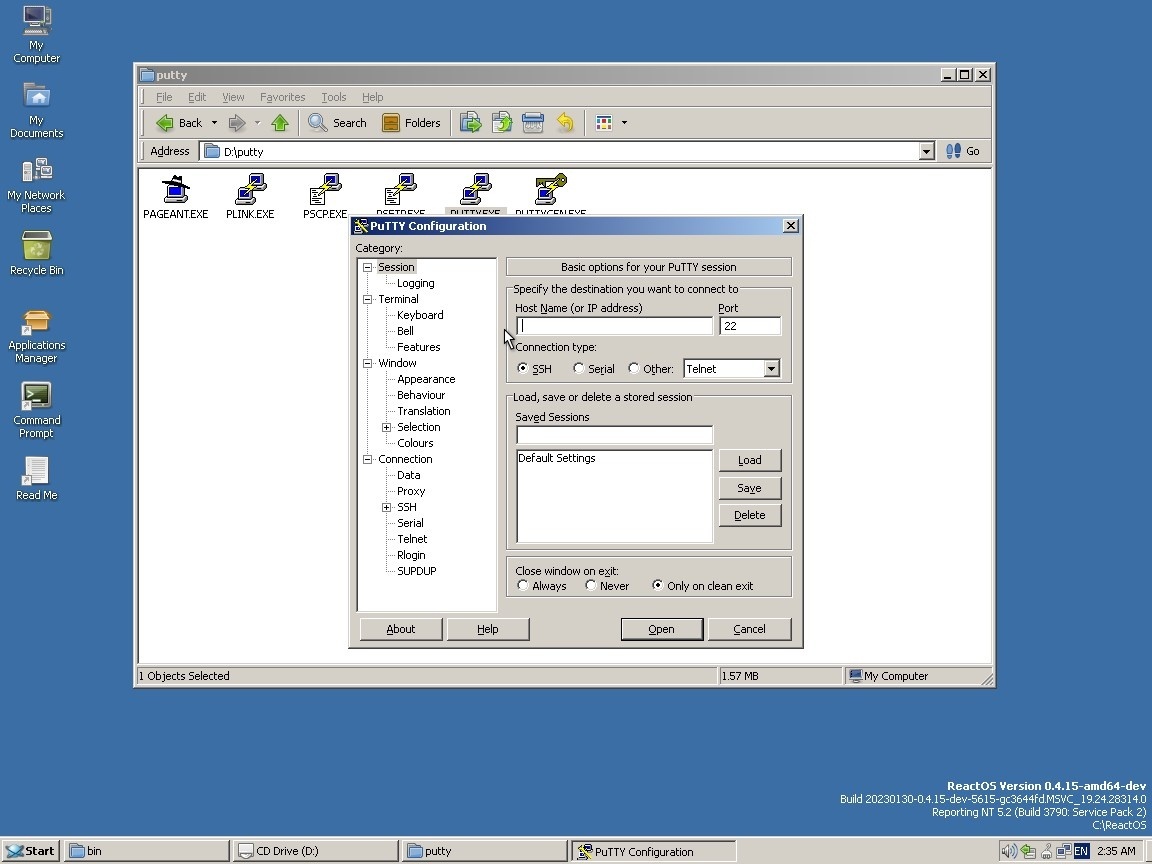This screenshot has height=864, width=1152.
Task: Click the Help button in PuTTY dialog
Action: click(x=488, y=629)
